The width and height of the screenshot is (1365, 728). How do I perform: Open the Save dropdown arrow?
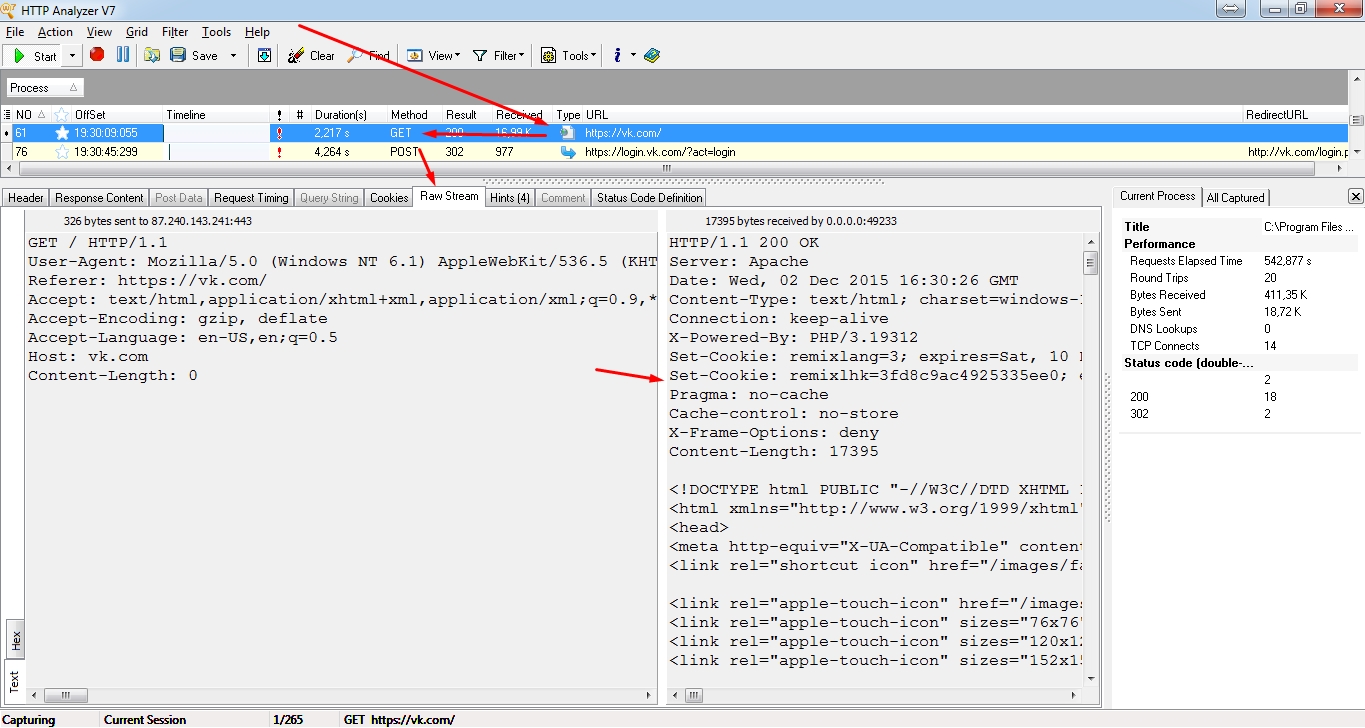coord(234,56)
